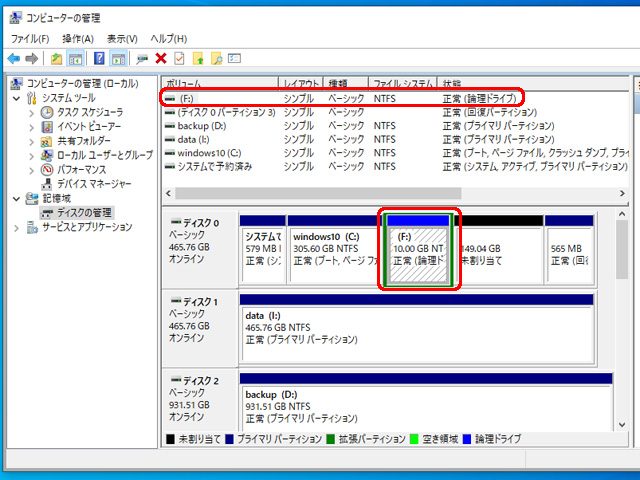Click data (I:) 465.76 GB partition block
The image size is (640, 480).
(x=417, y=328)
